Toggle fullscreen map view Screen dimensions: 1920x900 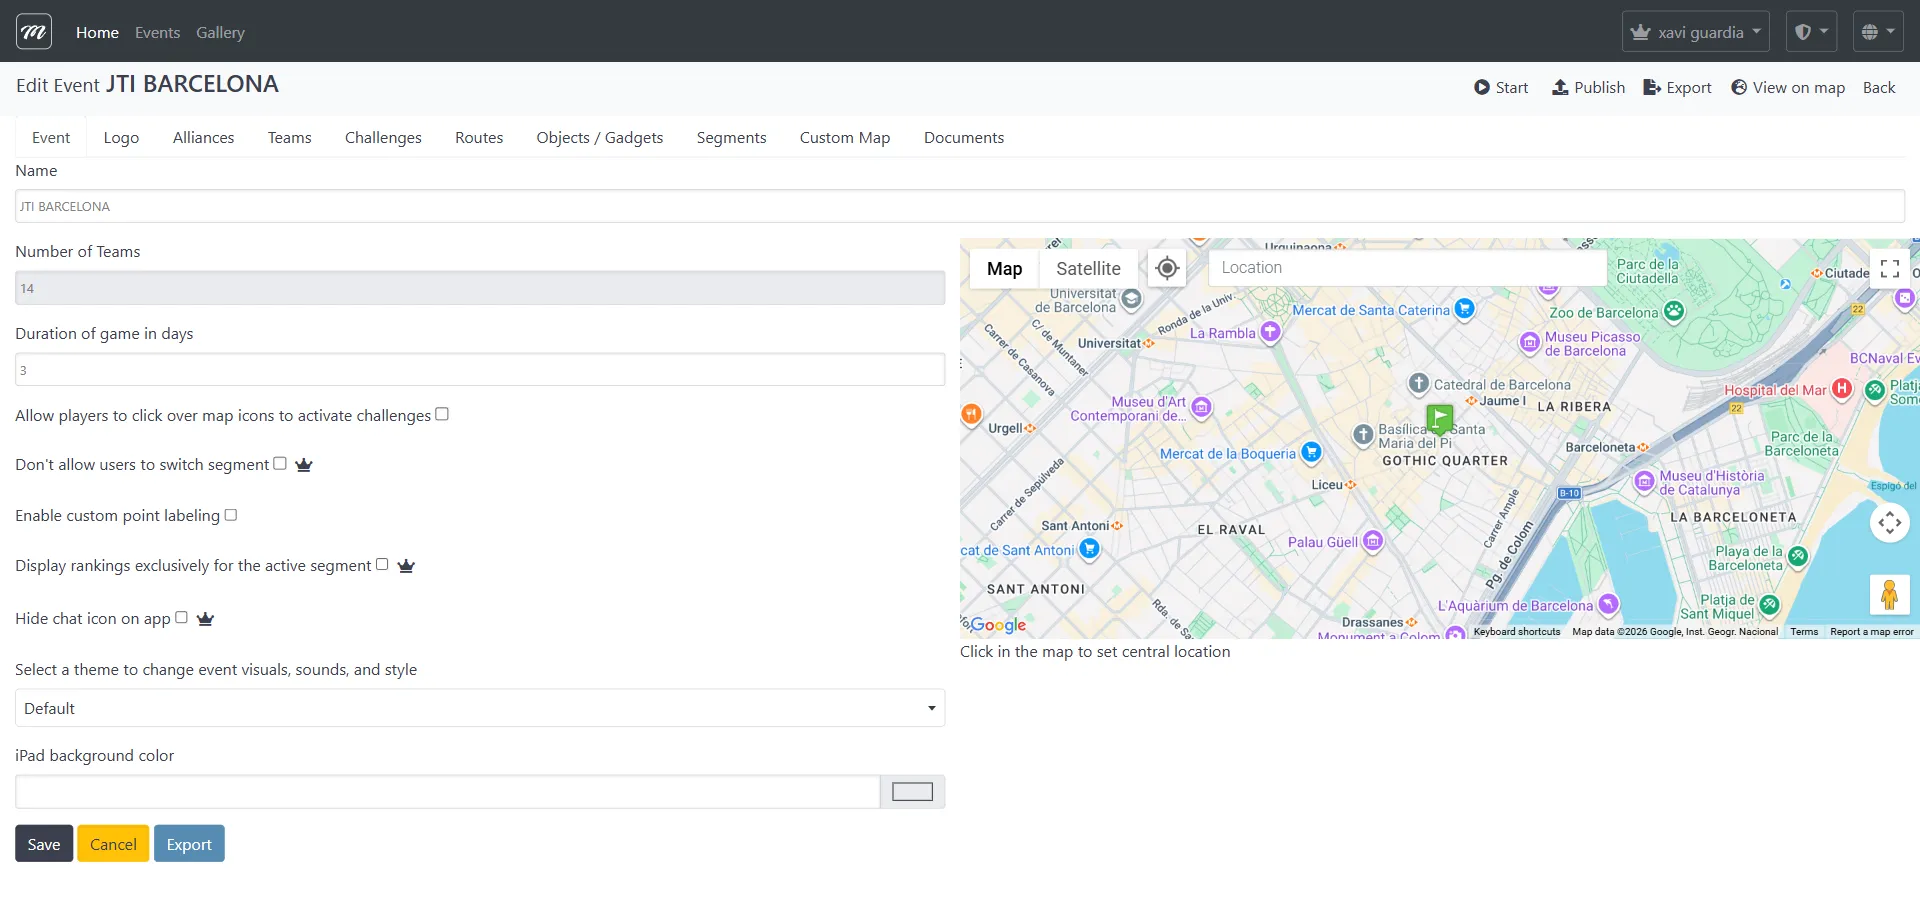pos(1889,268)
